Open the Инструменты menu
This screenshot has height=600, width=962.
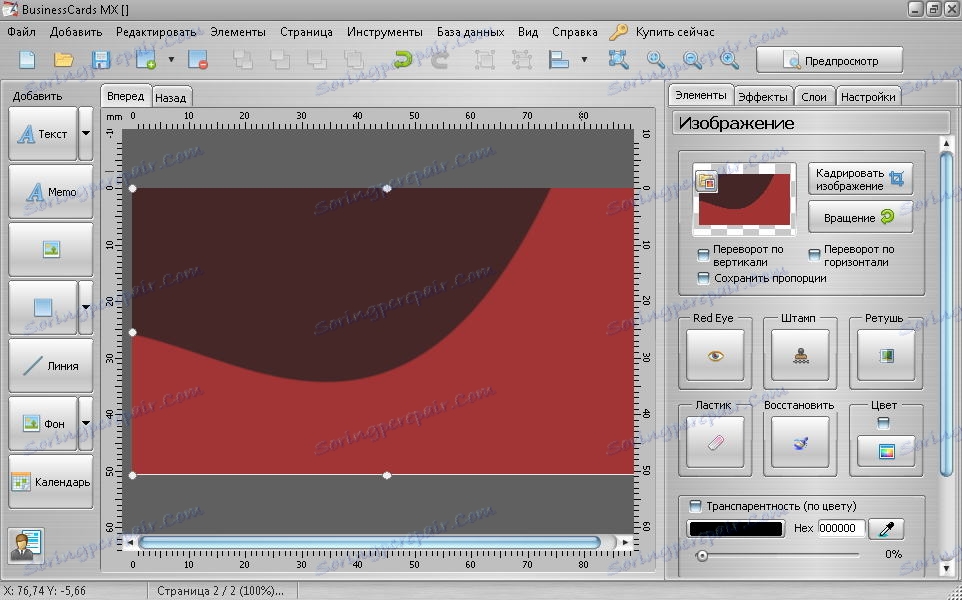(384, 32)
